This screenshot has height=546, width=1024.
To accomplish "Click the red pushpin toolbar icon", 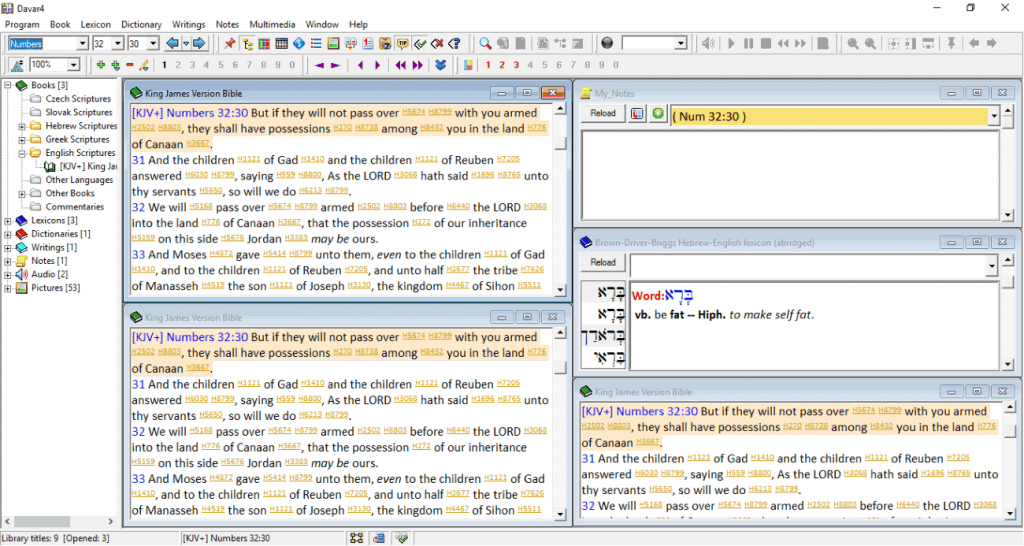I will pyautogui.click(x=229, y=43).
